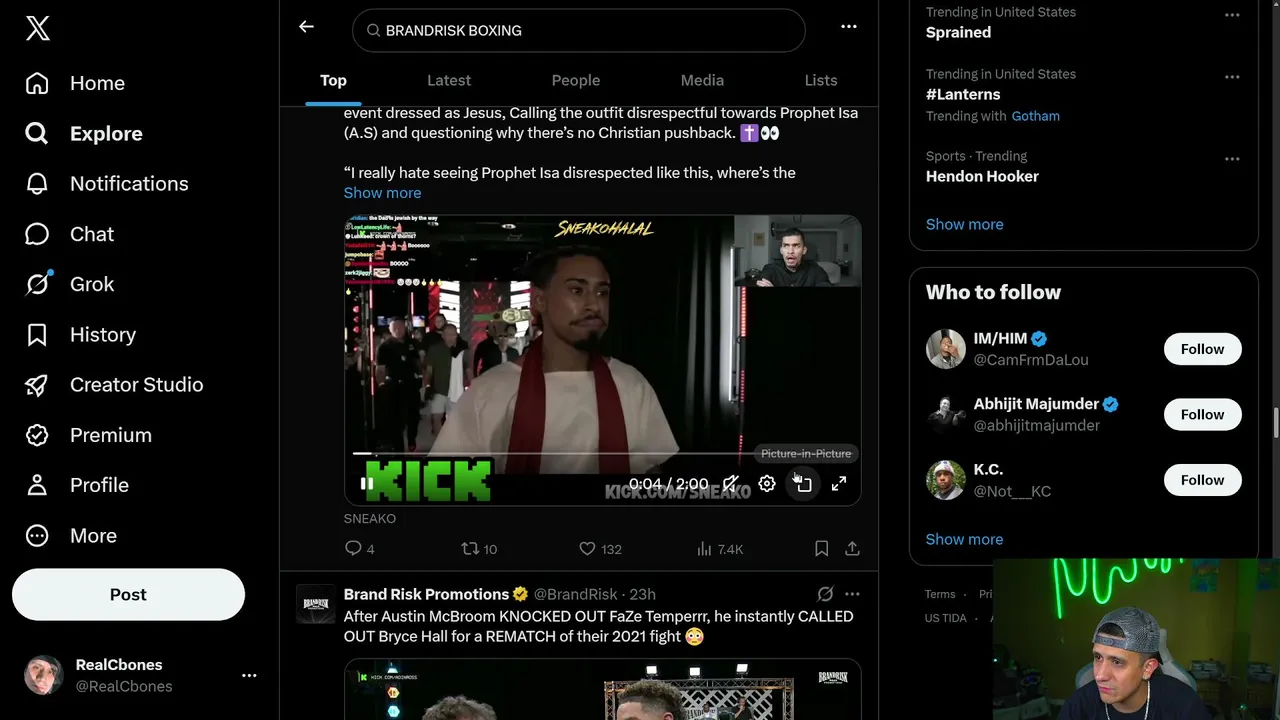Viewport: 1280px width, 720px height.
Task: Repost the post with 10 reposts
Action: pyautogui.click(x=479, y=548)
